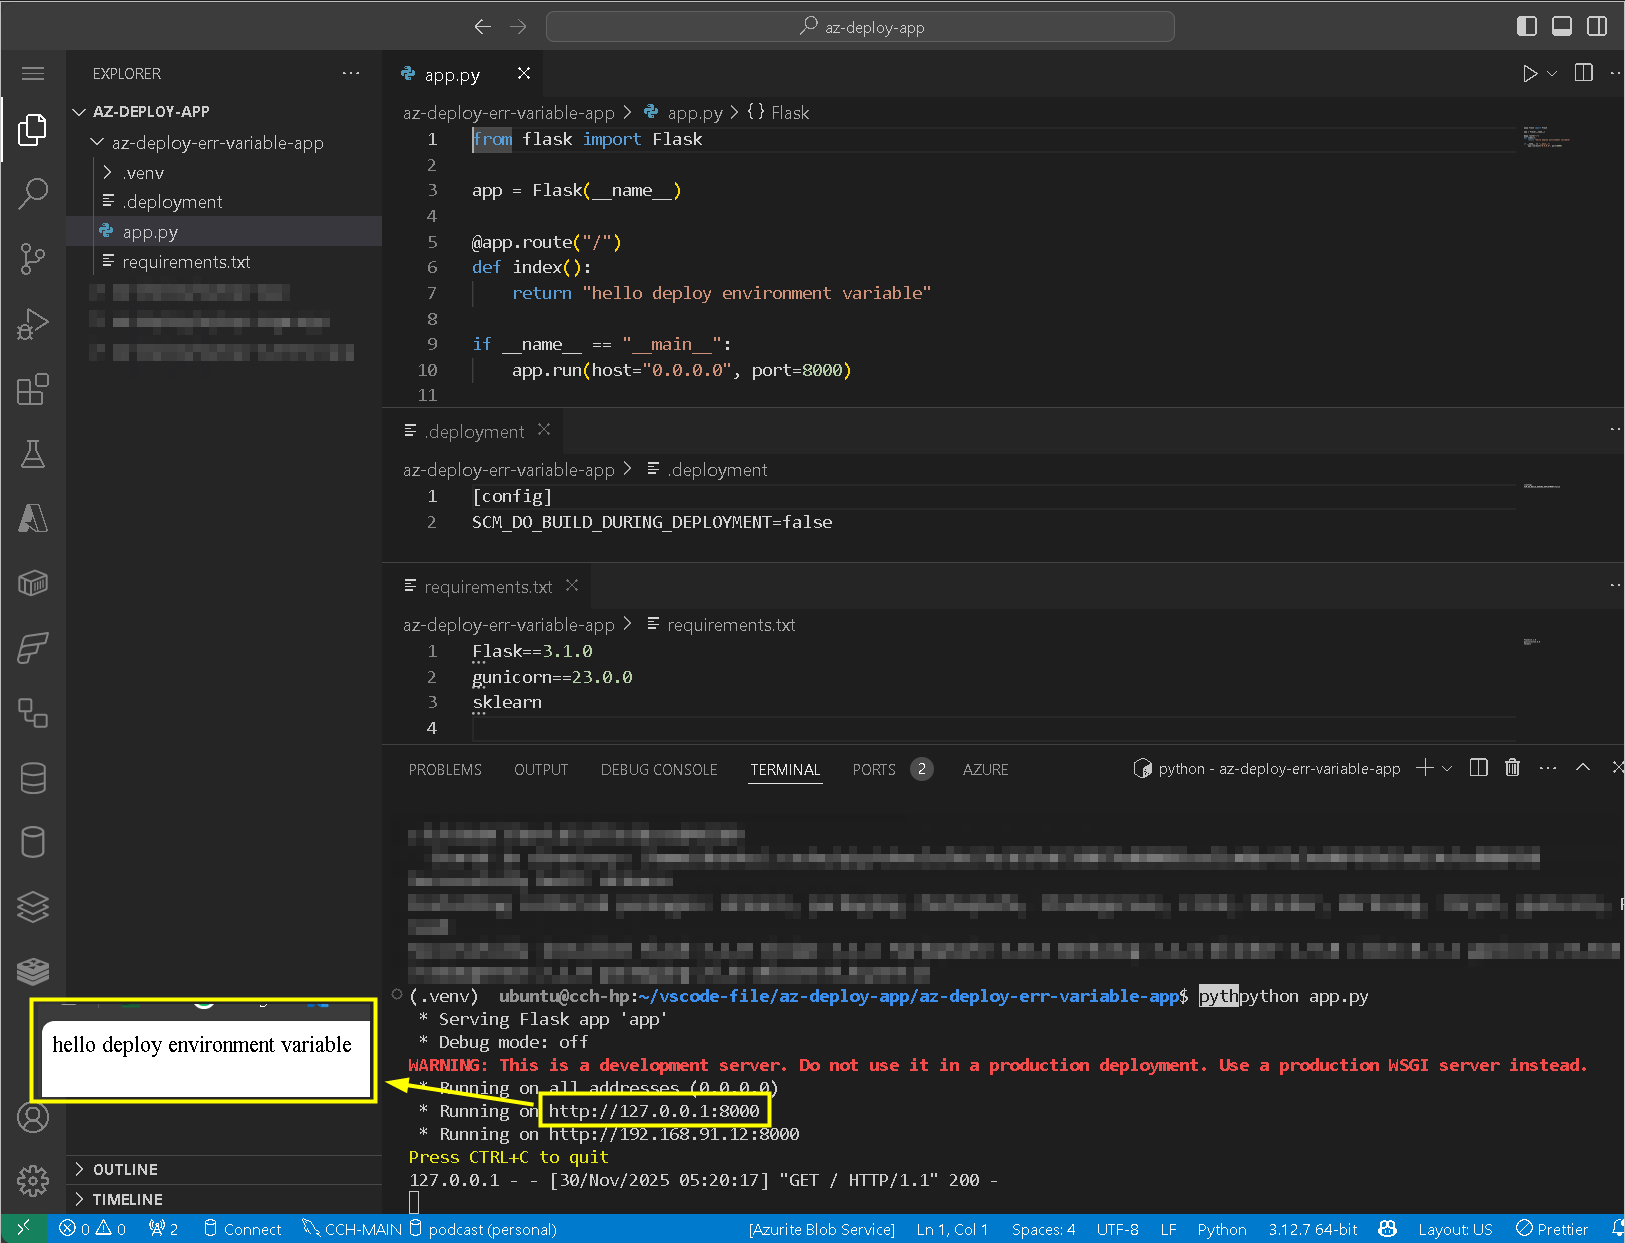1625x1243 pixels.
Task: Open the Source Control view
Action: [x=33, y=259]
